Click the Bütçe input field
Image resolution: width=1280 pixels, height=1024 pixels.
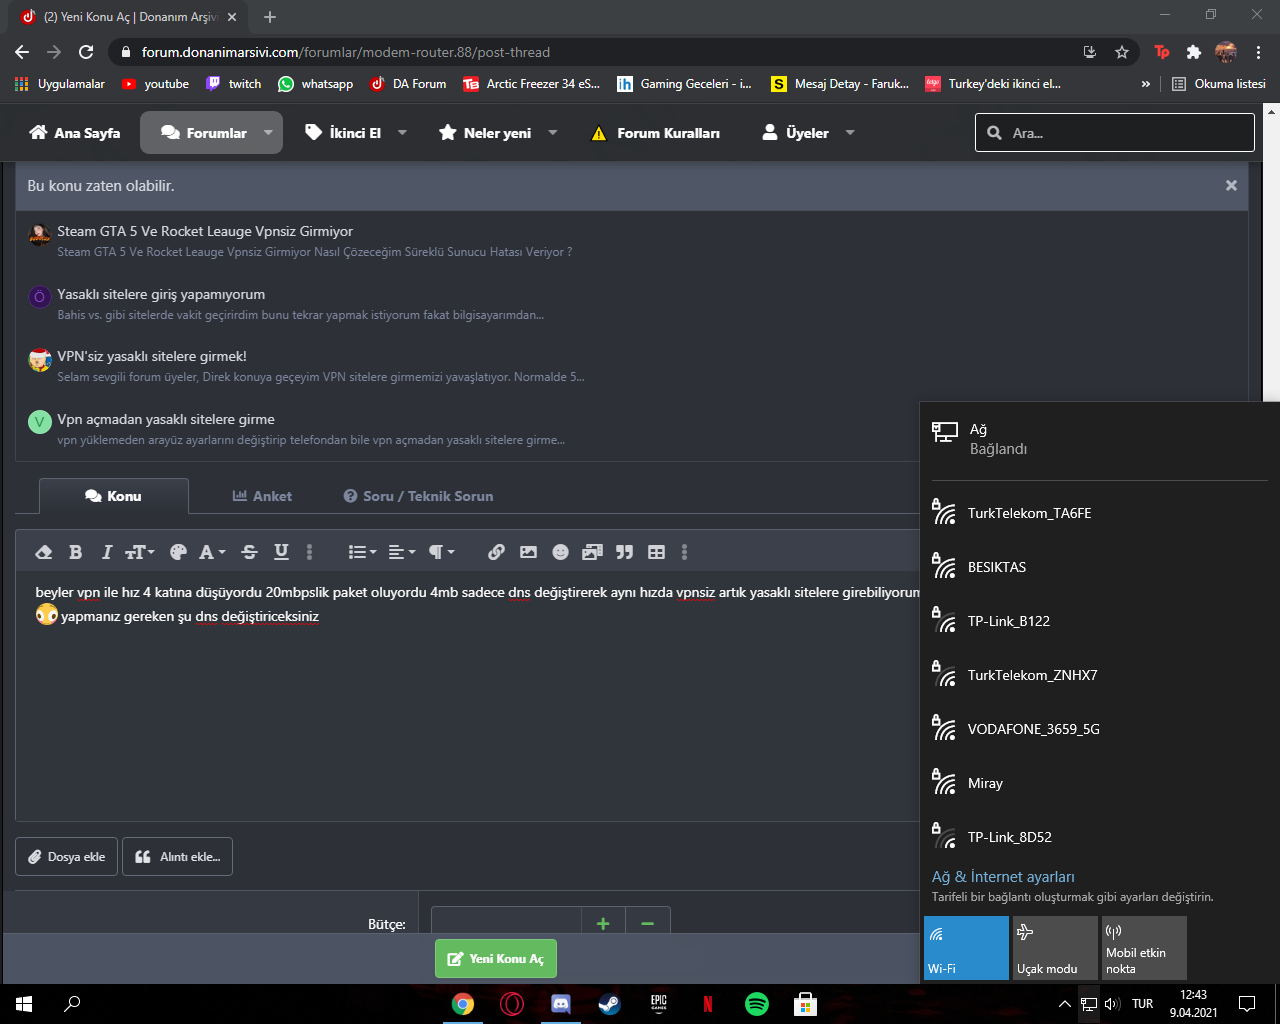(x=506, y=923)
